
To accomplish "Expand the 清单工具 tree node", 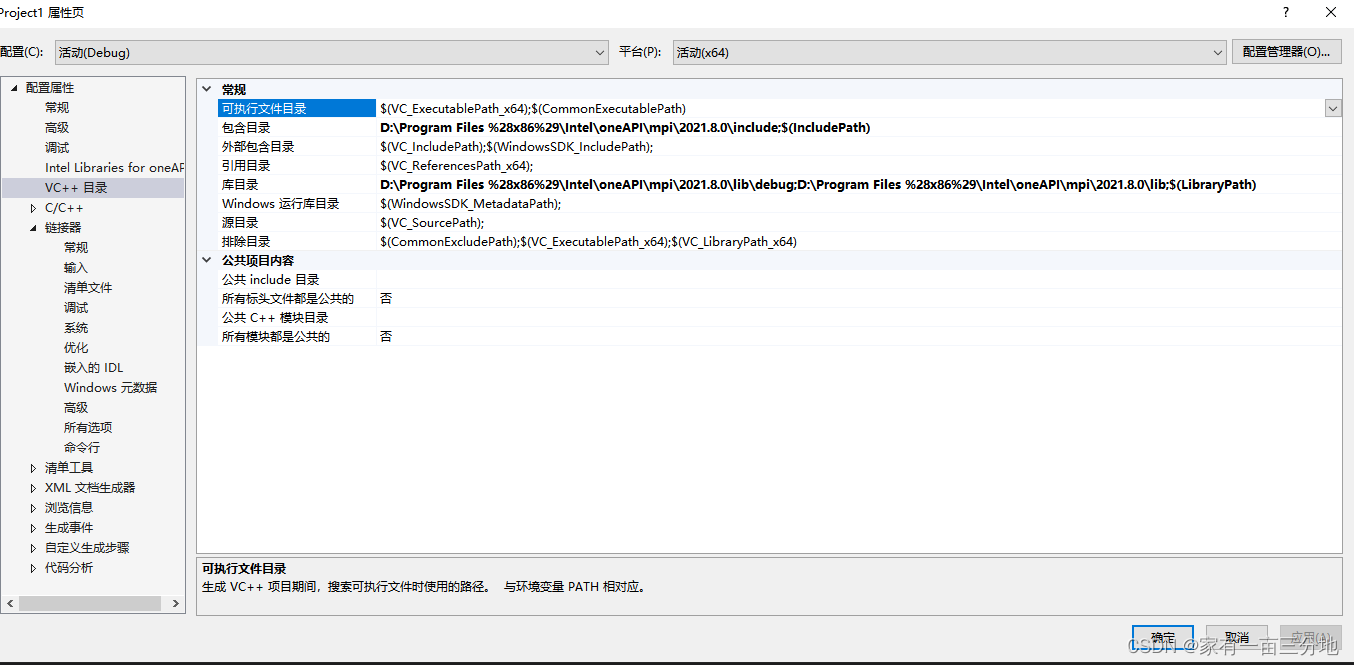I will coord(32,467).
